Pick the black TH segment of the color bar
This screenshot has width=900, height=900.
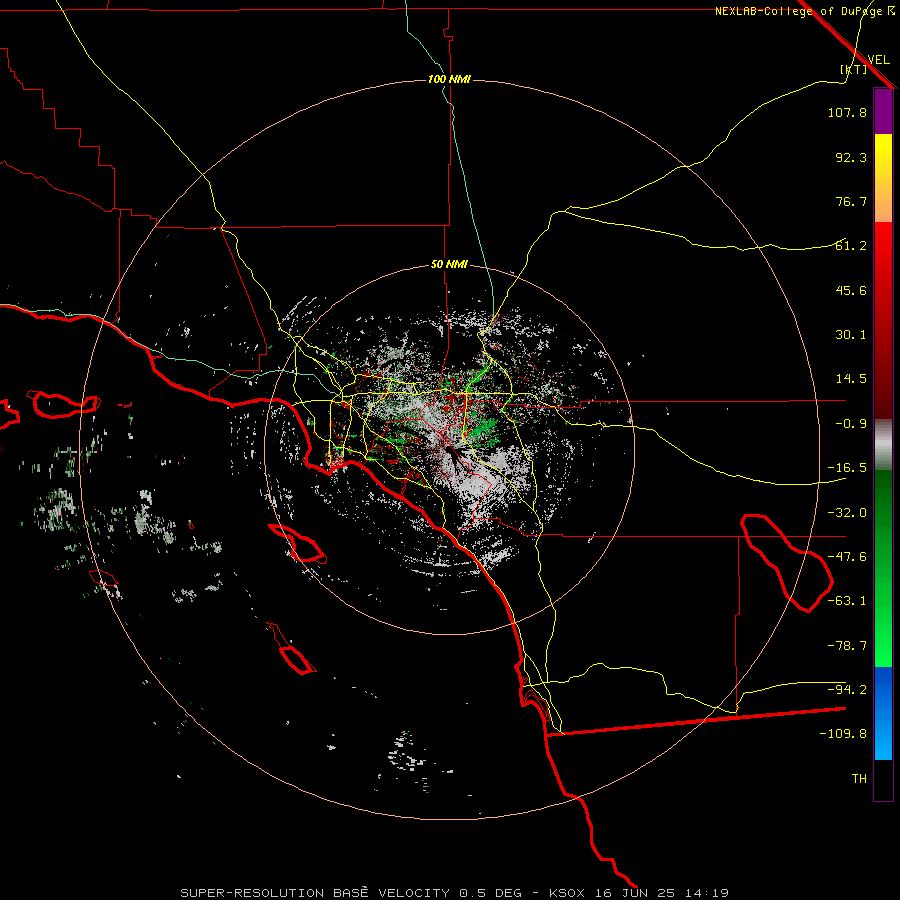click(883, 779)
